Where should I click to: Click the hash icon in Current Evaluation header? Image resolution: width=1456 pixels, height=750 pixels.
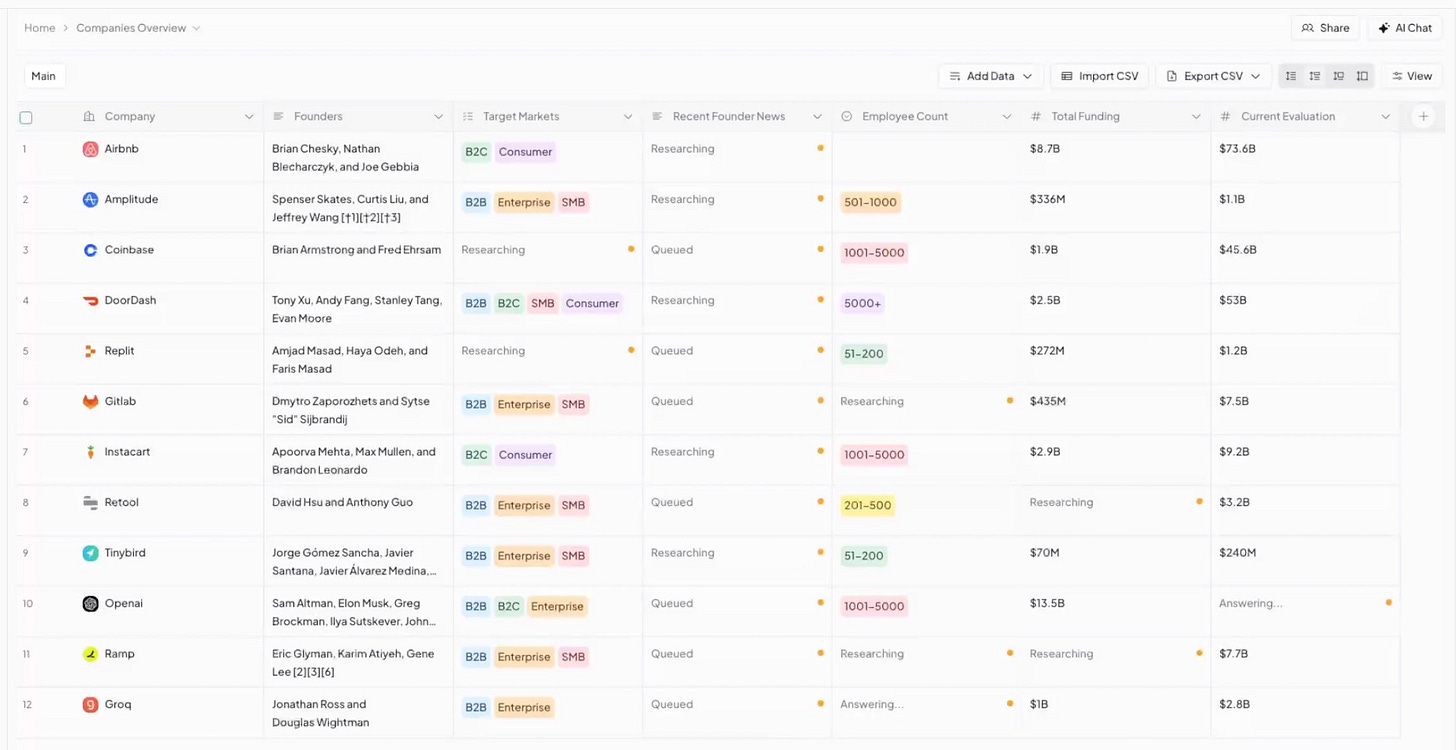[1226, 117]
